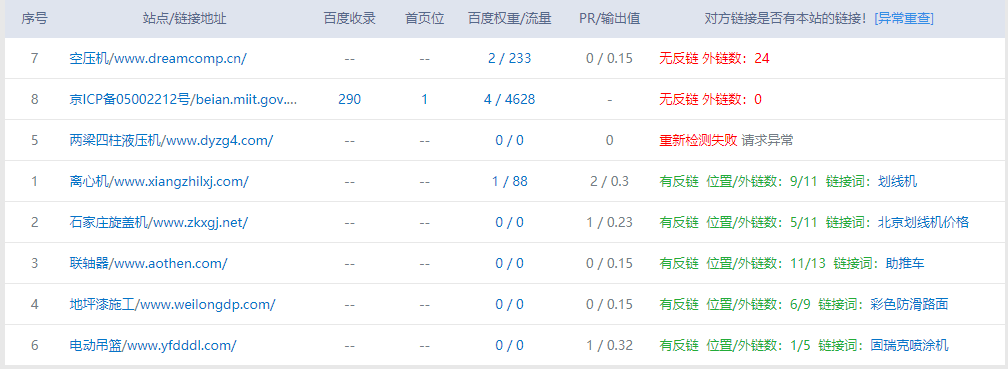Screen dimensions: 1008x369
Task: Click 请求异常 text
Action: [767, 140]
